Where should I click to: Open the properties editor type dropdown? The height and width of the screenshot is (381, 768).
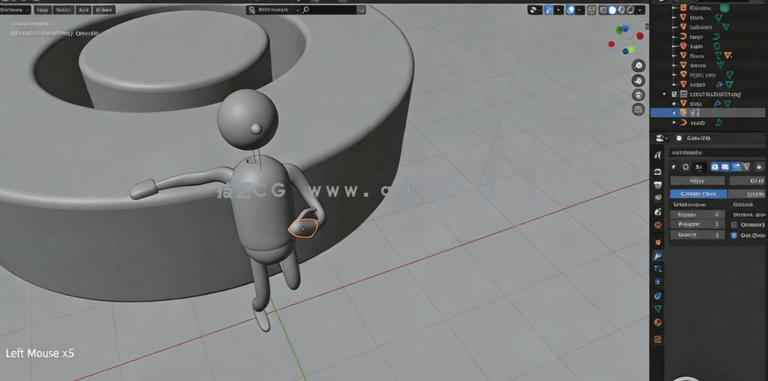(662, 138)
